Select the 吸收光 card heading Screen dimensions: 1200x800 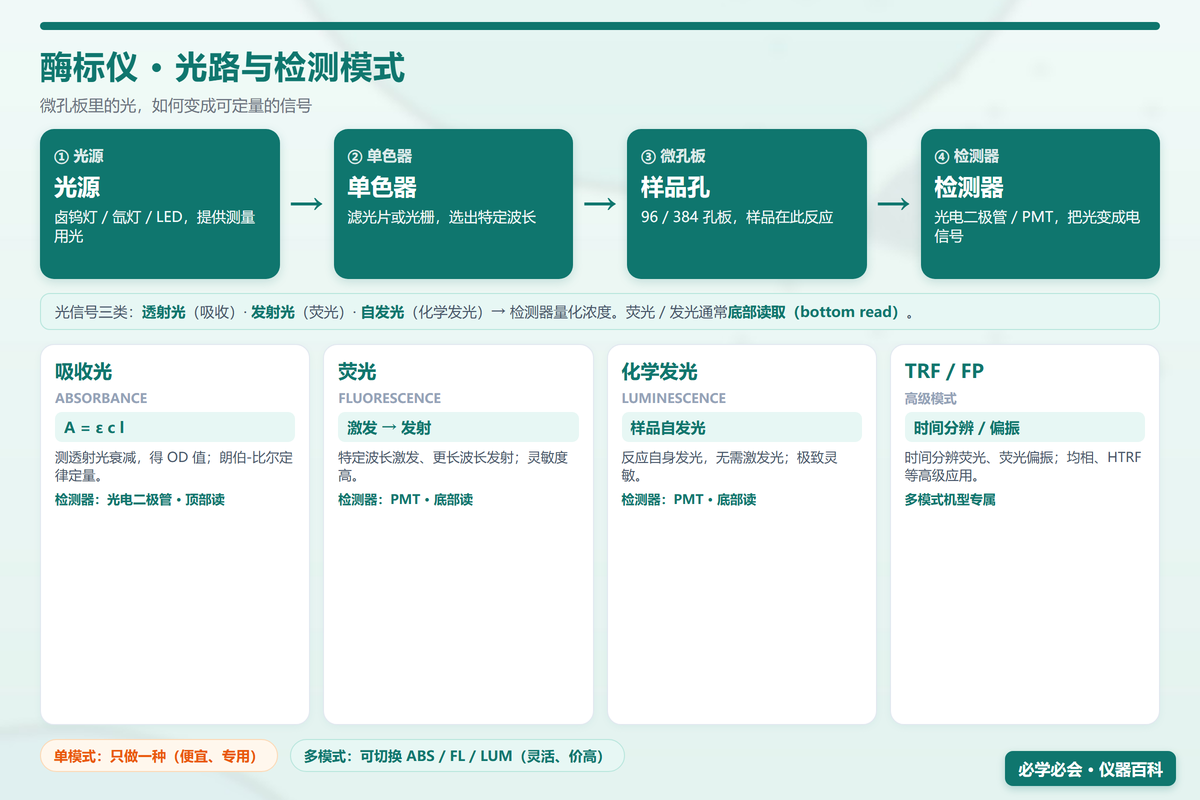[83, 371]
